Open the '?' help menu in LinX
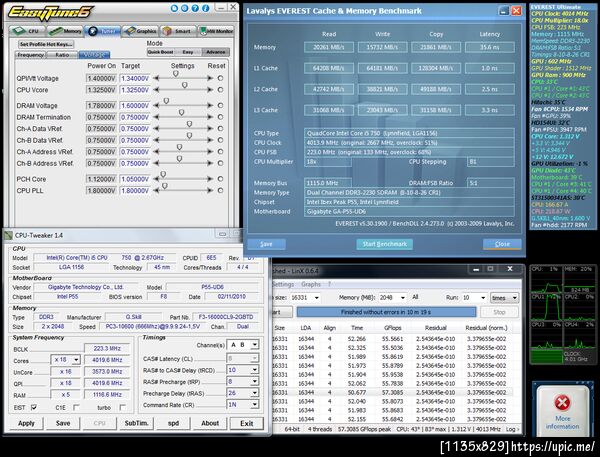Image resolution: width=600 pixels, height=457 pixels. [x=329, y=284]
